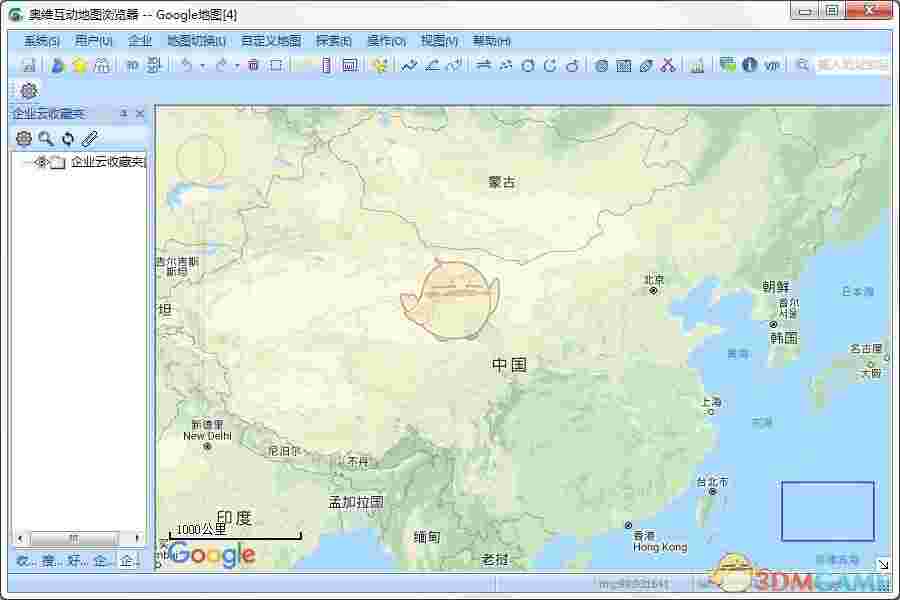Click the coordinate search input field

(x=848, y=64)
